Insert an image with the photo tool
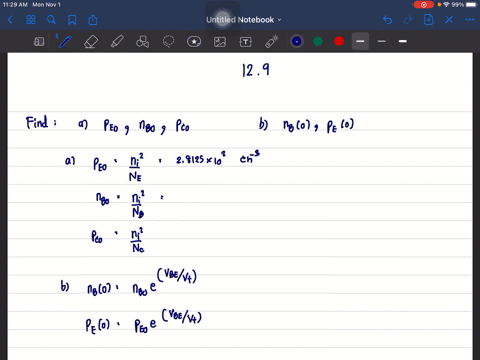 point(220,42)
